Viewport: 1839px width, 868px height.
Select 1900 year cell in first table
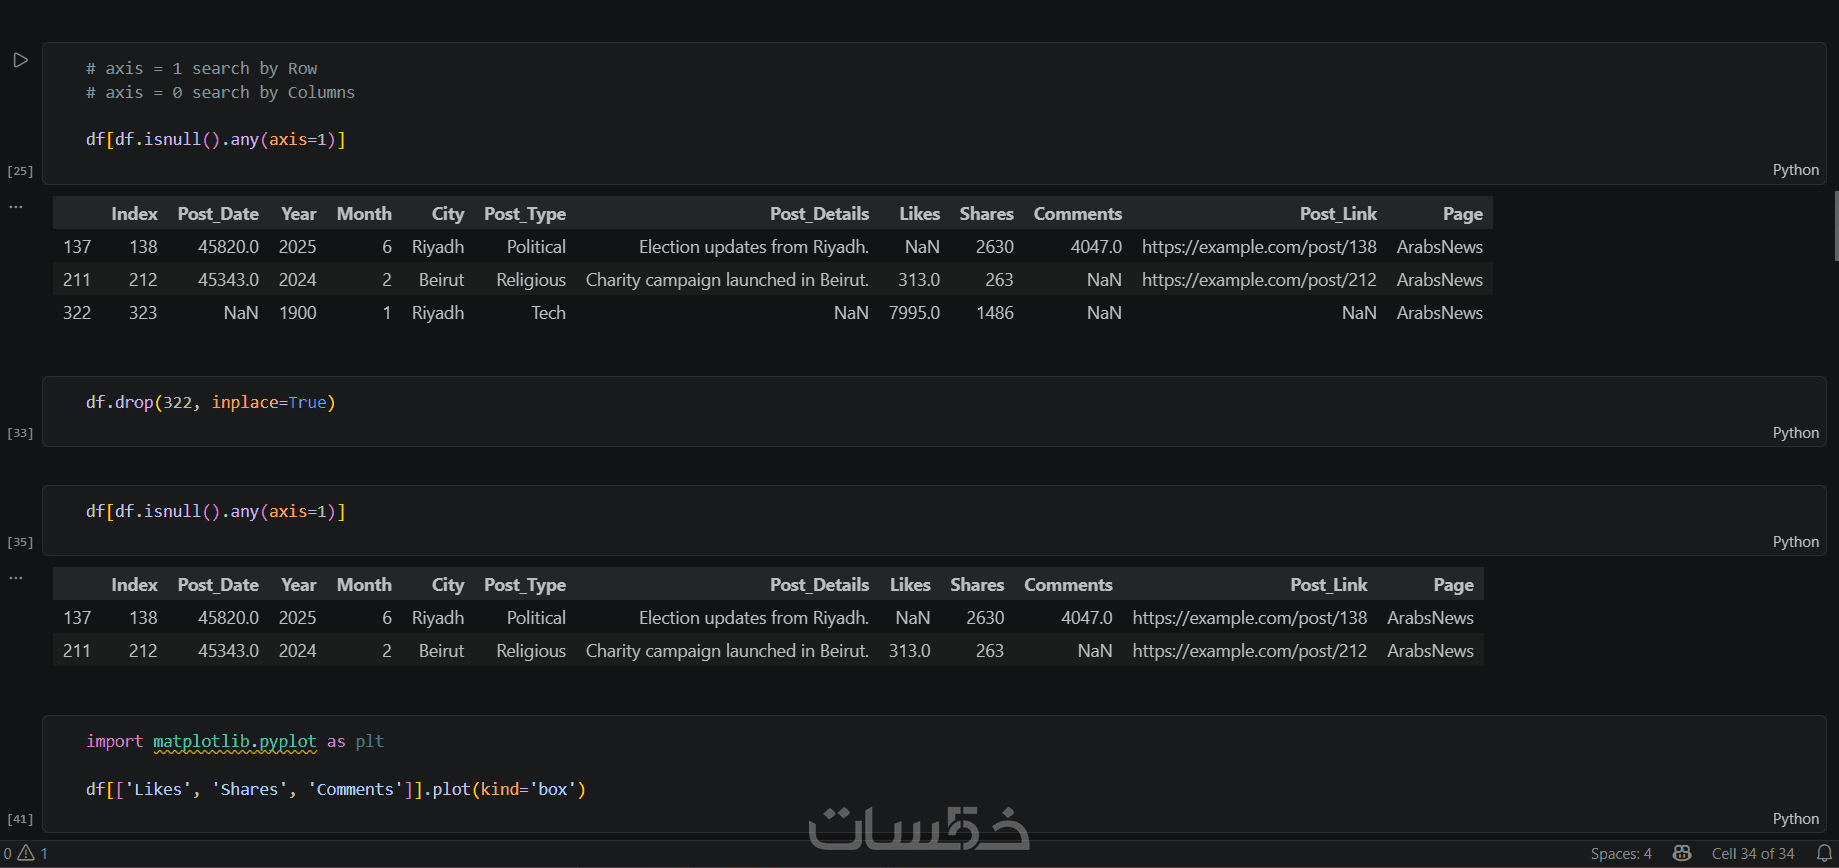[x=298, y=313]
